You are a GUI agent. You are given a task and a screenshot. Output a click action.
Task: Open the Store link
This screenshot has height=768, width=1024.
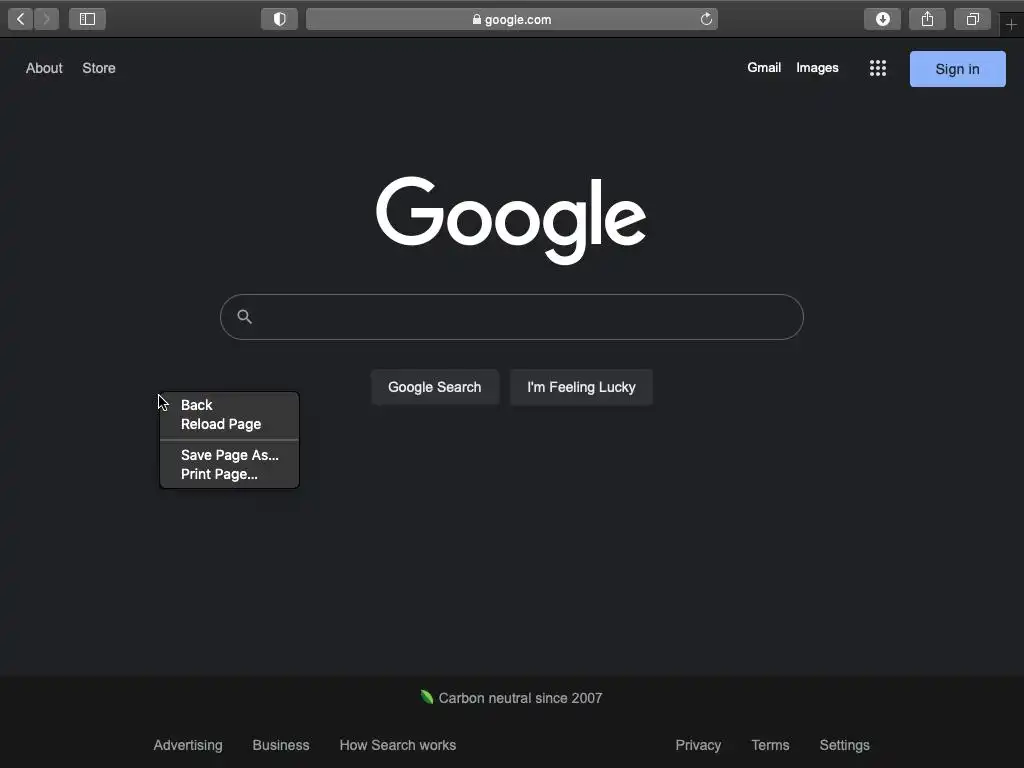point(99,68)
